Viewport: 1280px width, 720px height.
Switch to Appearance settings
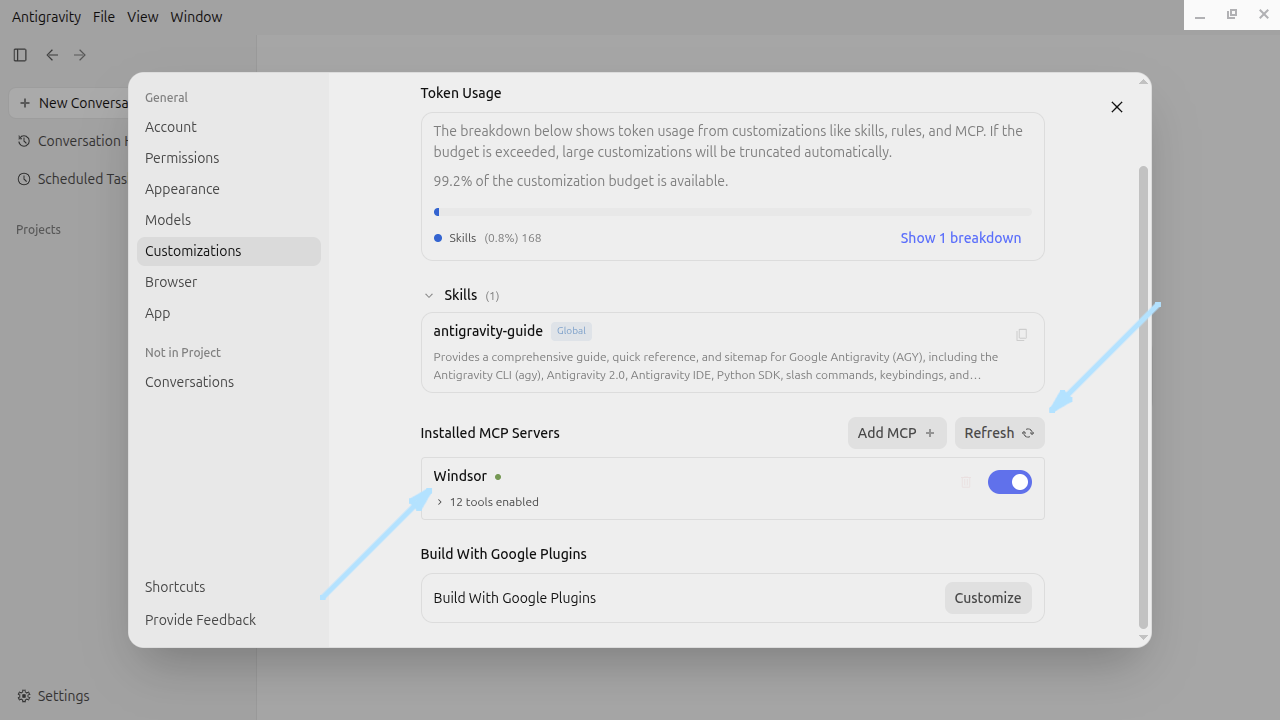(x=229, y=189)
